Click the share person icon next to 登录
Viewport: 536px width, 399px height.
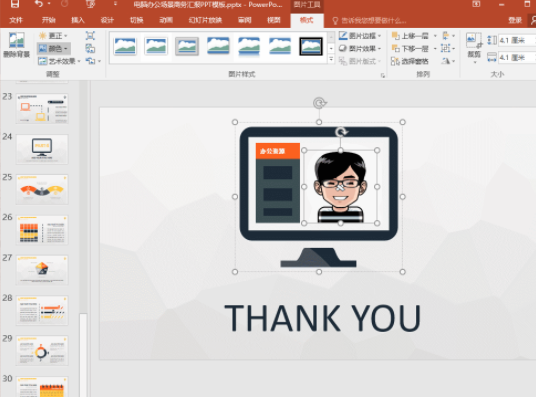pyautogui.click(x=533, y=21)
